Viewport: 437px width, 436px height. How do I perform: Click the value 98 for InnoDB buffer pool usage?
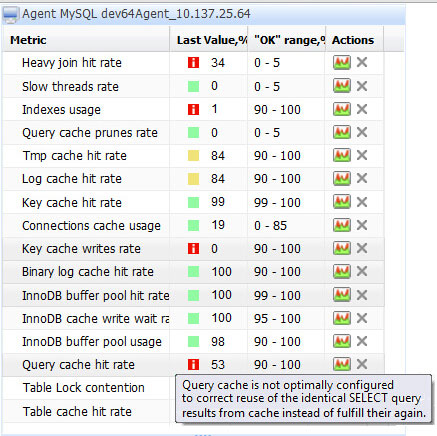[x=218, y=342]
